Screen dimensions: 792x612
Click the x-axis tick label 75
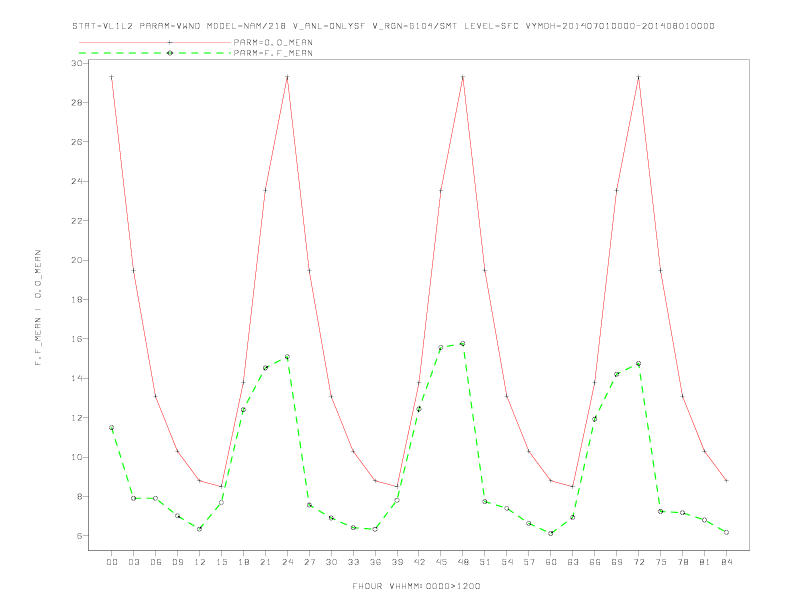661,562
